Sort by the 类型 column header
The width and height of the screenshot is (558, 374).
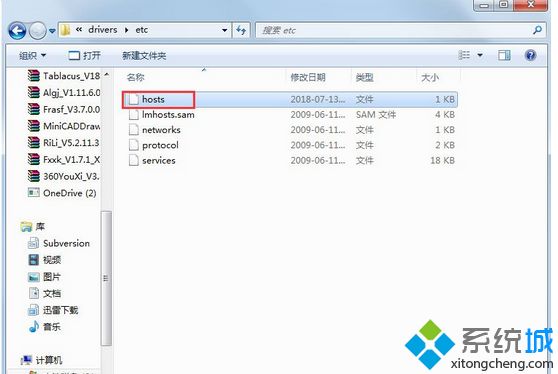tap(364, 77)
